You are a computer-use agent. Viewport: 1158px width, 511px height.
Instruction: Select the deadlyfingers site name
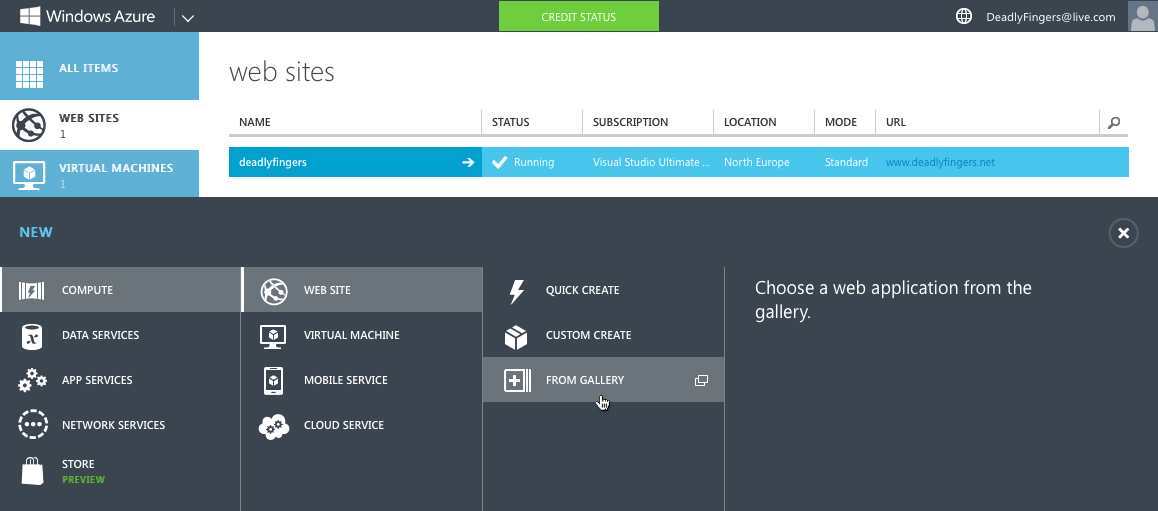point(273,162)
